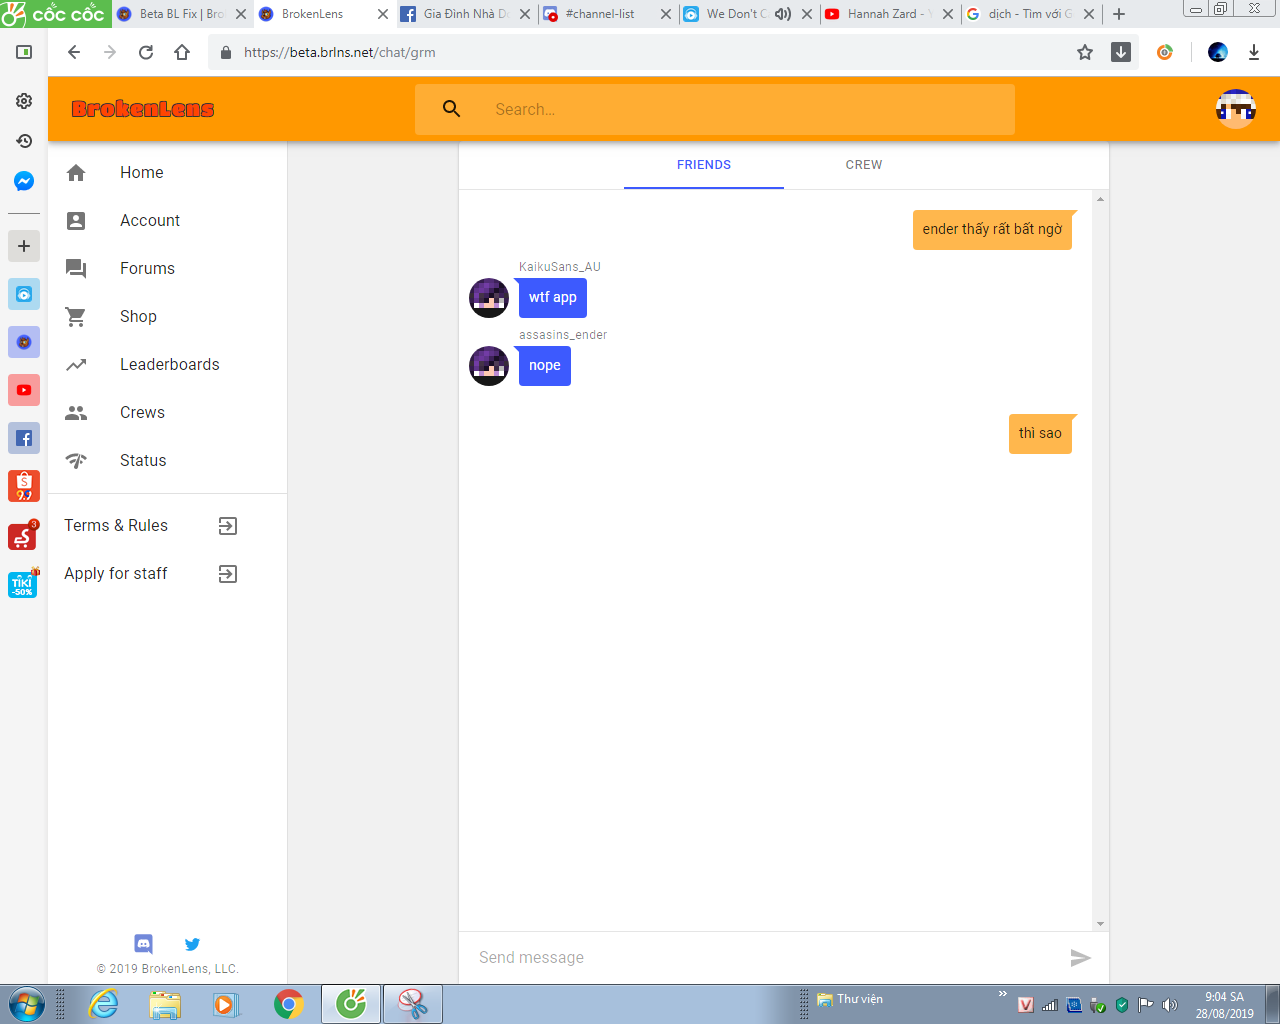Open the Twitter bird icon in footer
Viewport: 1280px width, 1024px height.
tap(192, 944)
